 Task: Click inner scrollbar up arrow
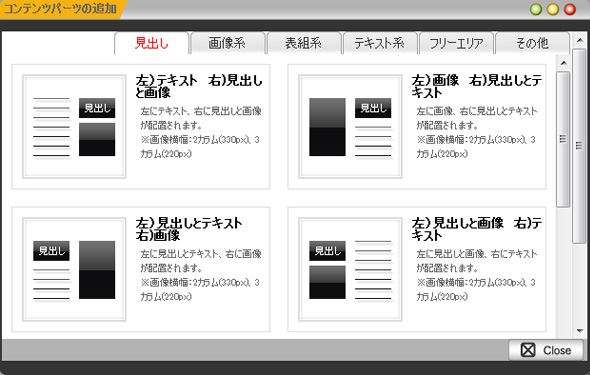tap(563, 63)
